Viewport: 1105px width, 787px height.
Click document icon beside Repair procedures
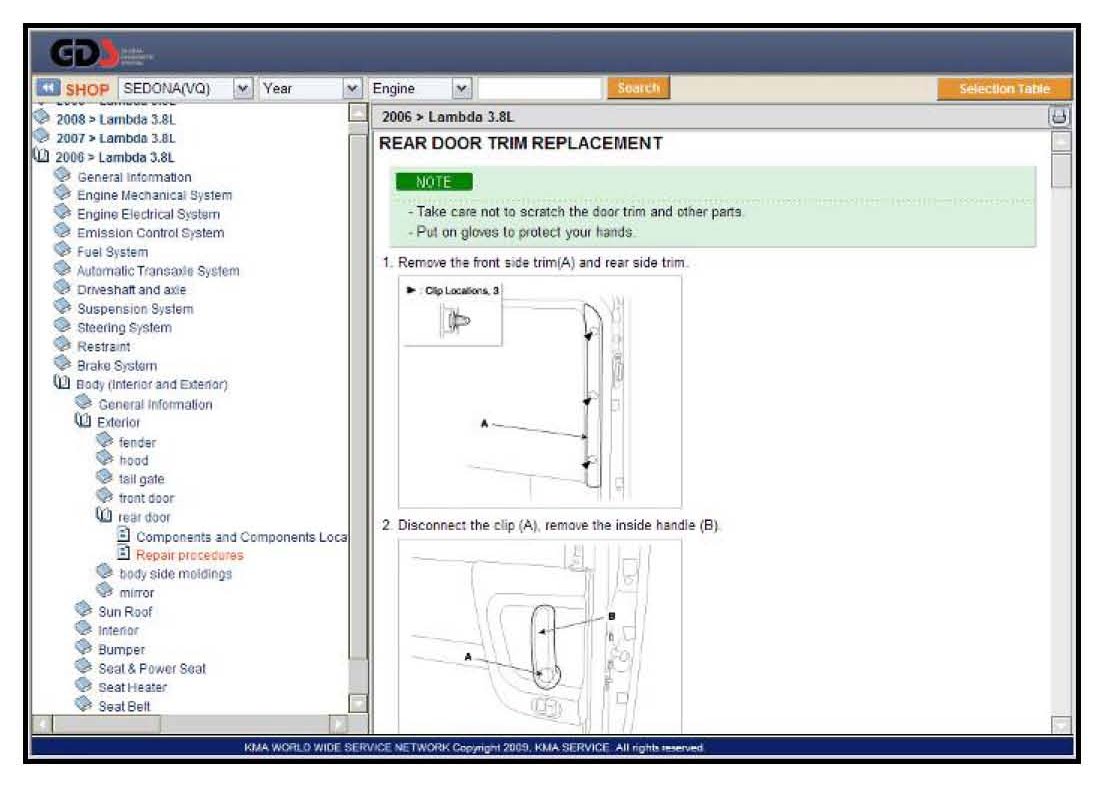click(x=124, y=554)
